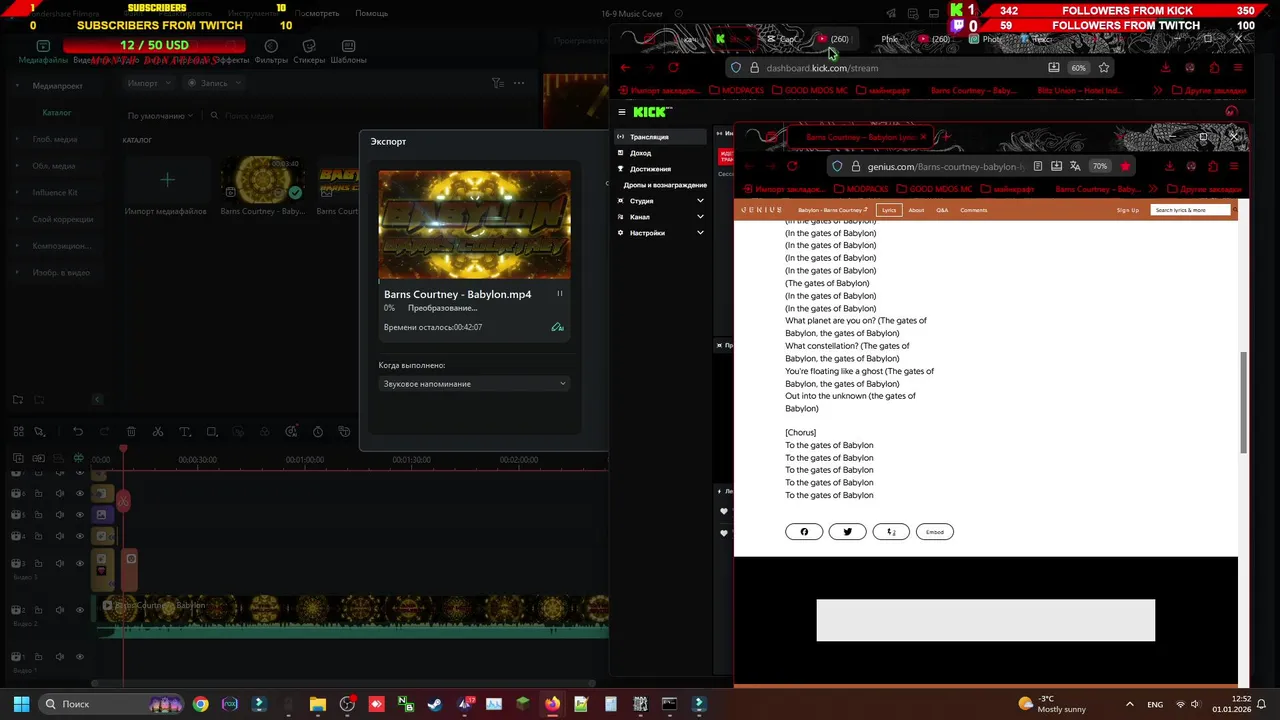Click the trash delete icon in timeline toolbar
The image size is (1280, 720).
[131, 432]
